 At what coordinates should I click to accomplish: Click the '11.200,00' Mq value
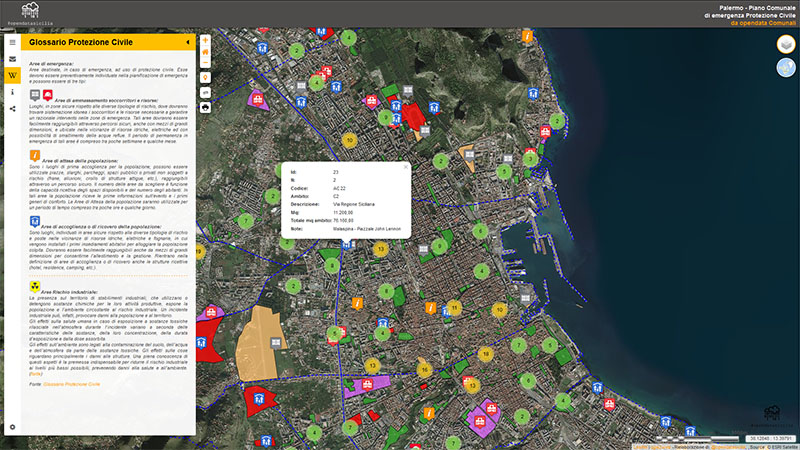(x=343, y=212)
